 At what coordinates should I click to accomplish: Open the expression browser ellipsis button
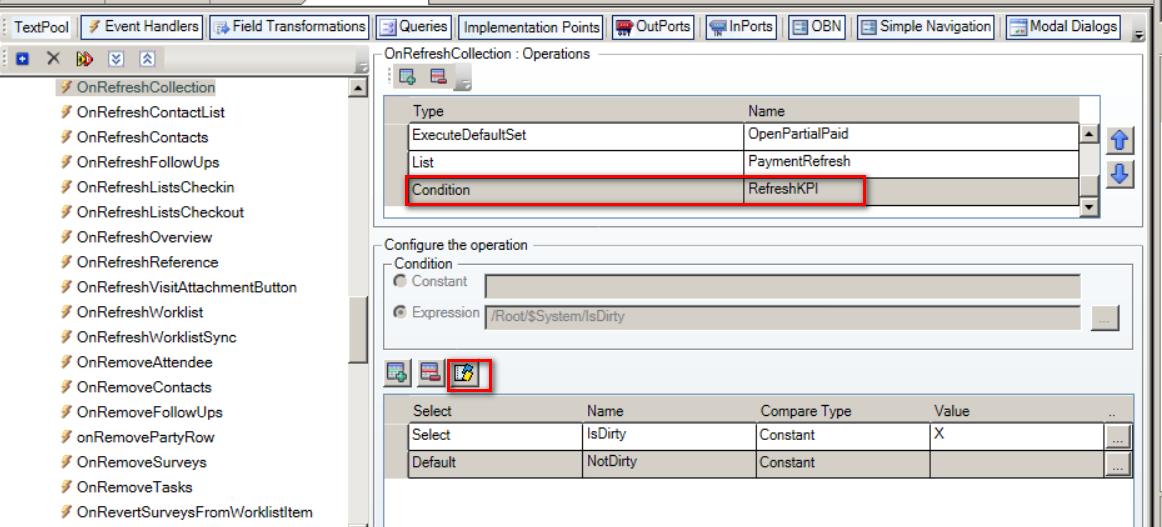[1104, 319]
